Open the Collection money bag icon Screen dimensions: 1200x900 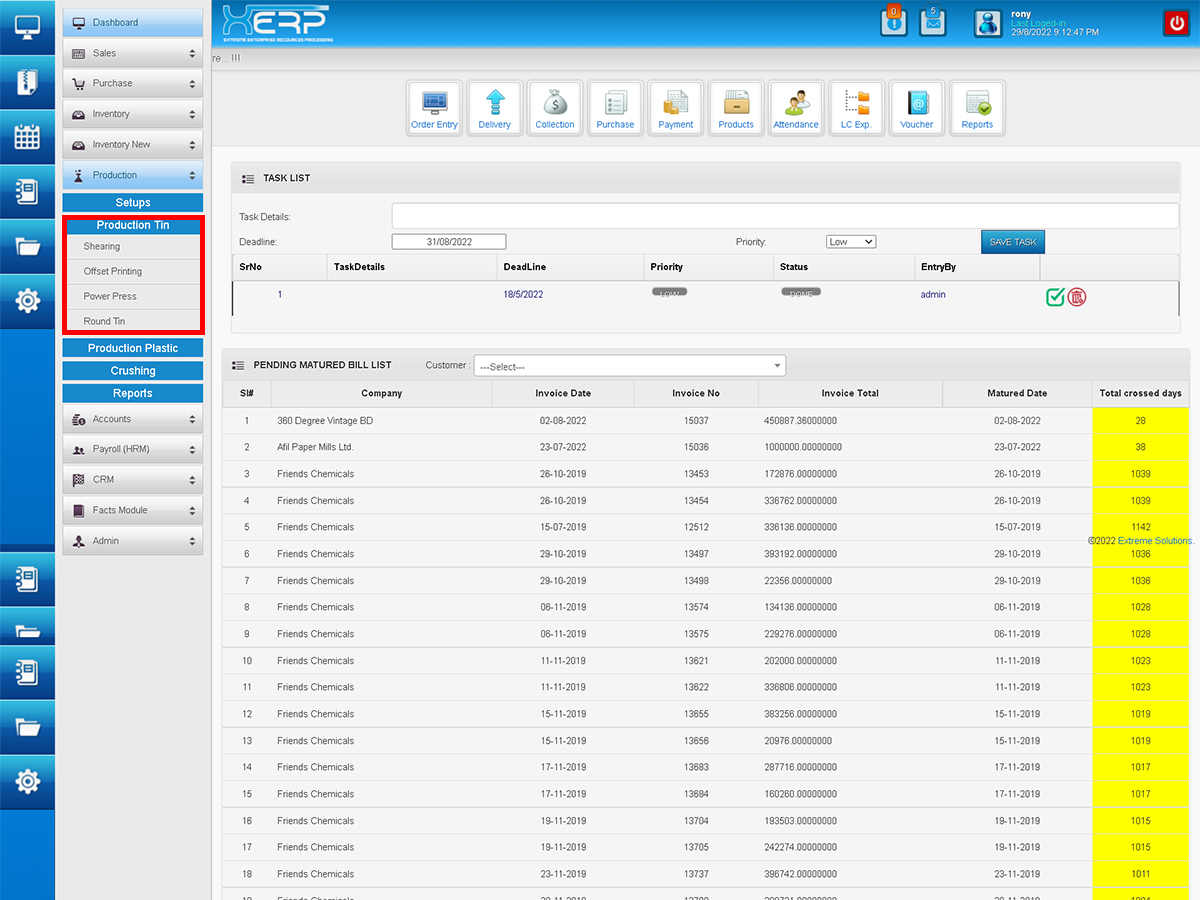point(555,108)
